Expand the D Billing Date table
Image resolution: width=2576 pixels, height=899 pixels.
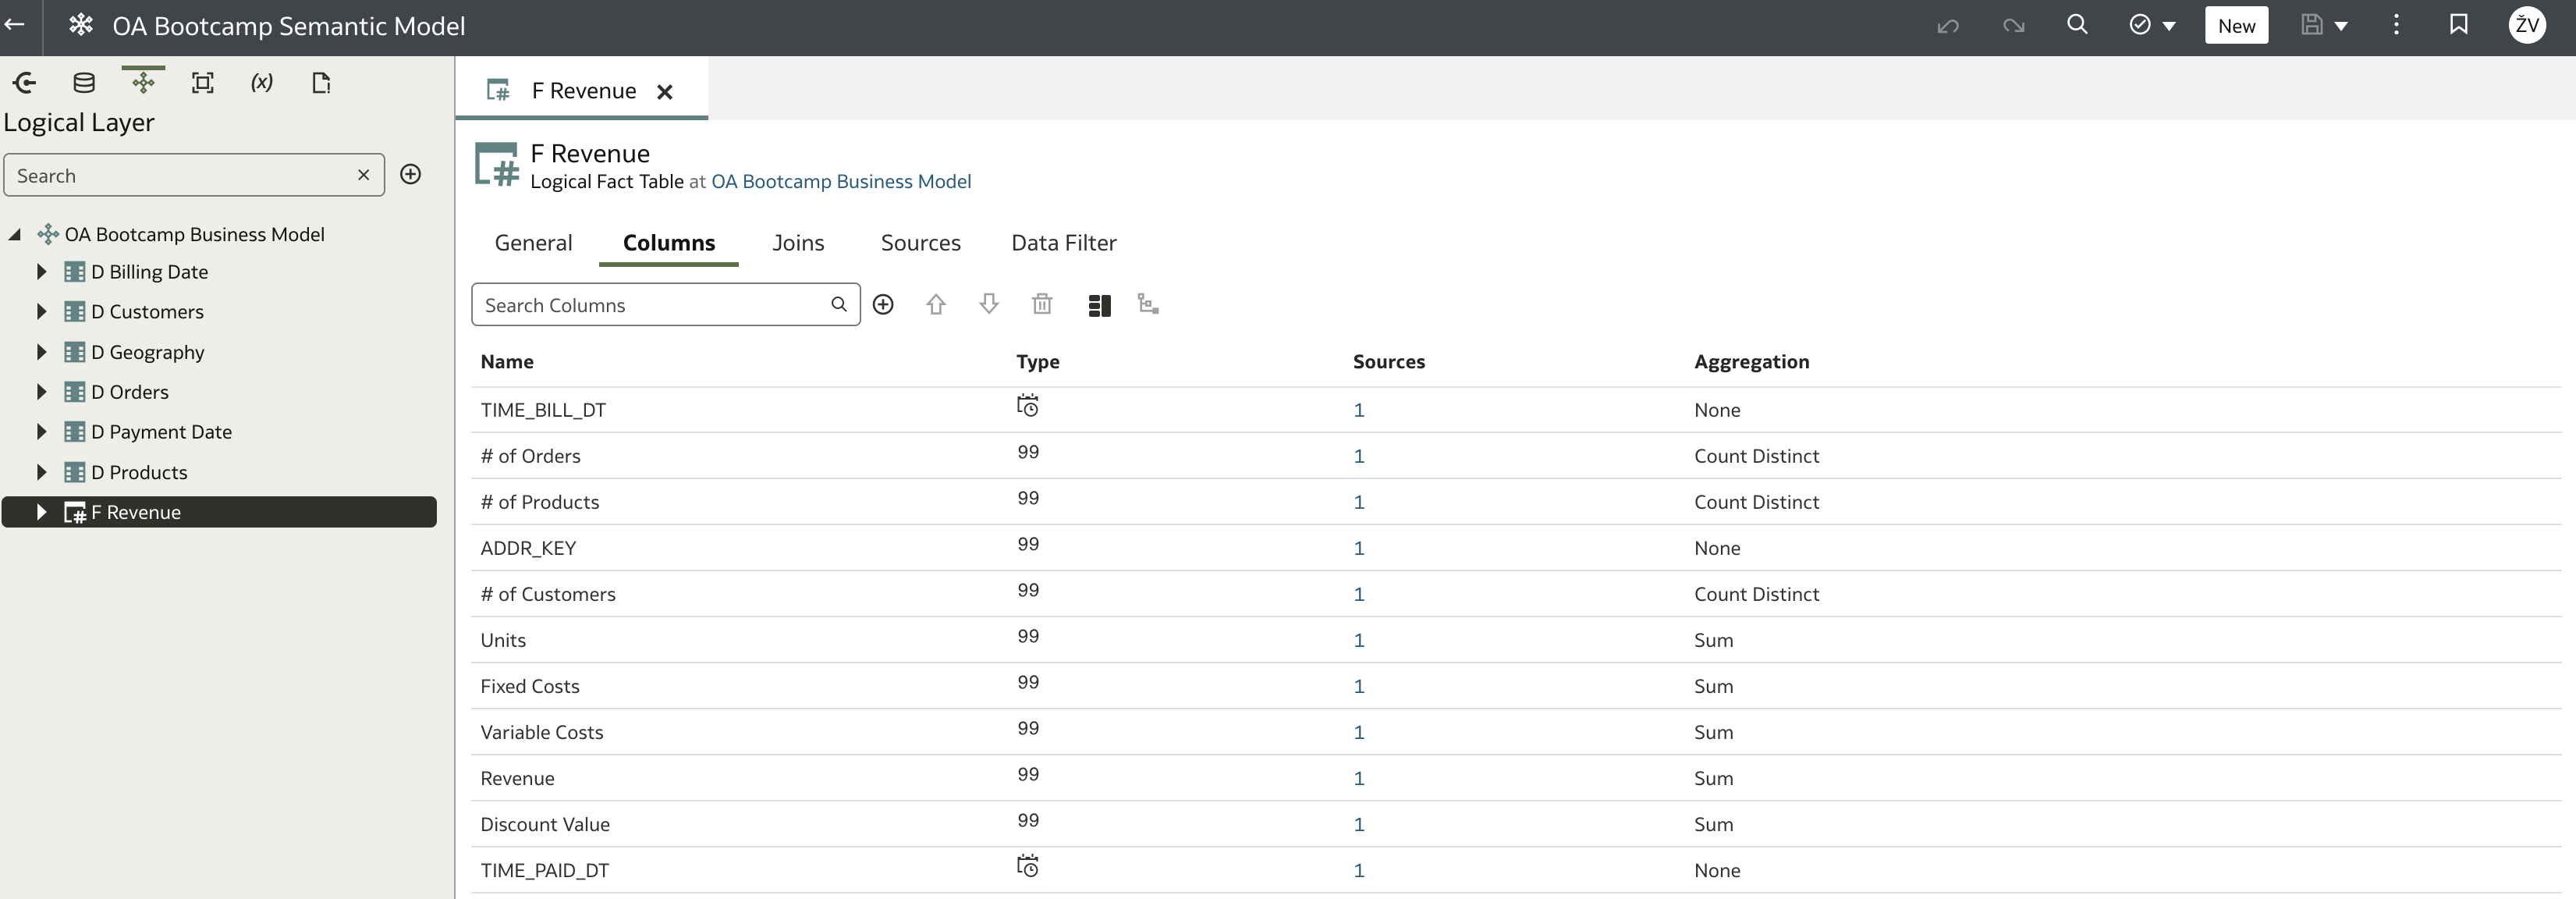pos(41,271)
